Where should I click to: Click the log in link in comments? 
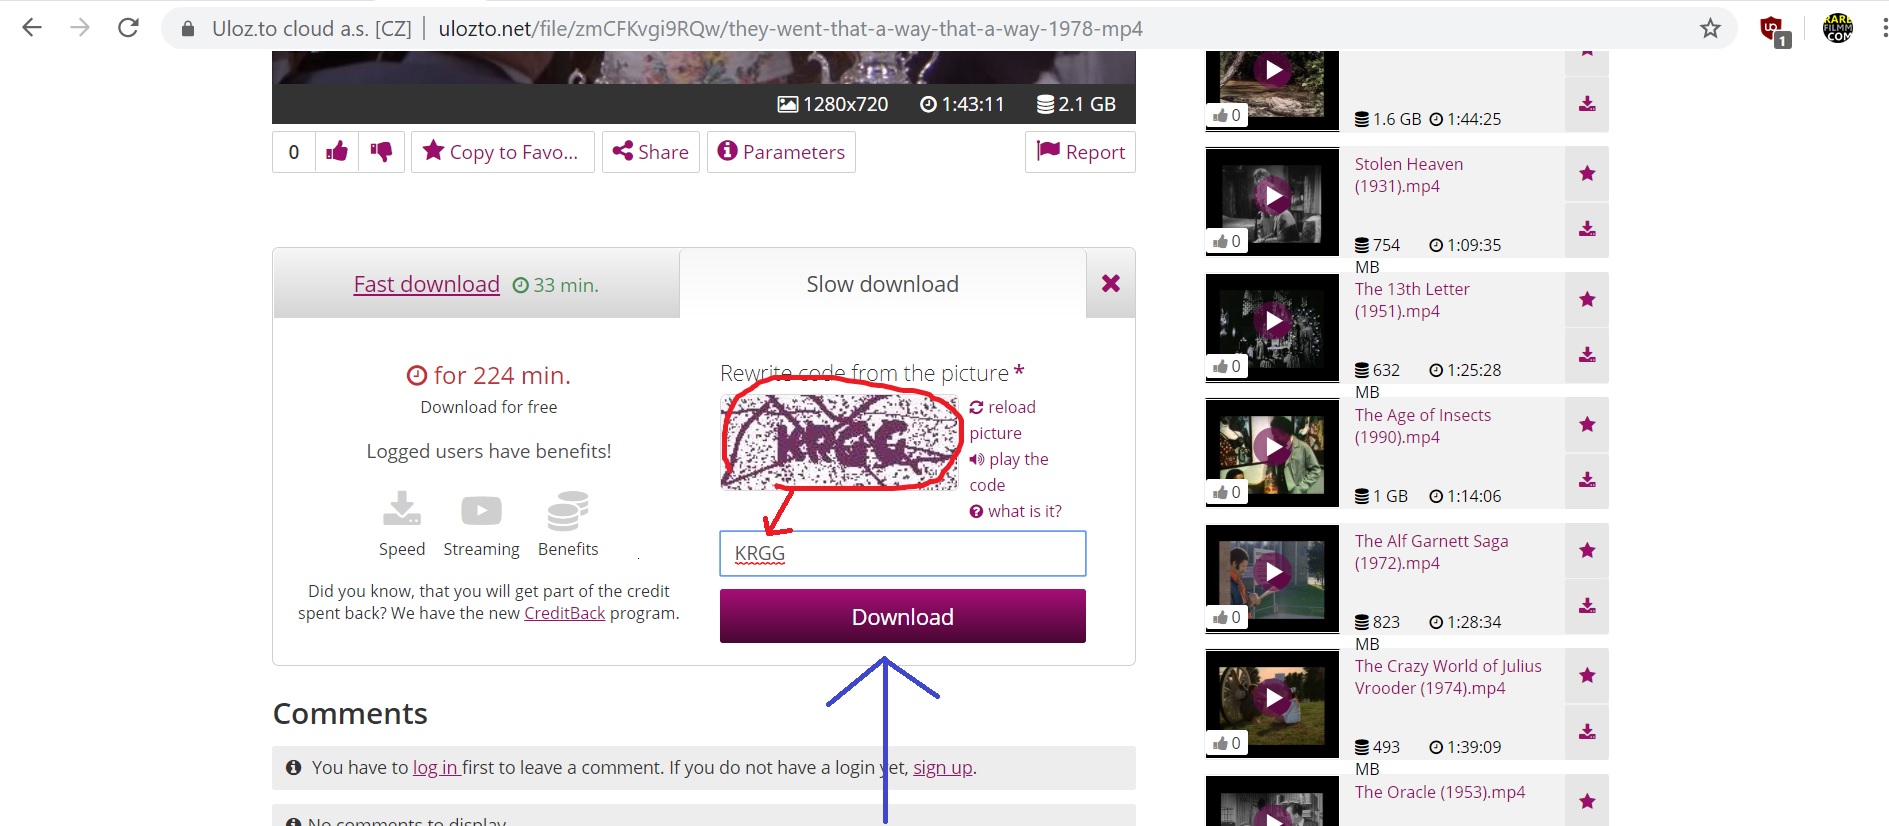435,767
